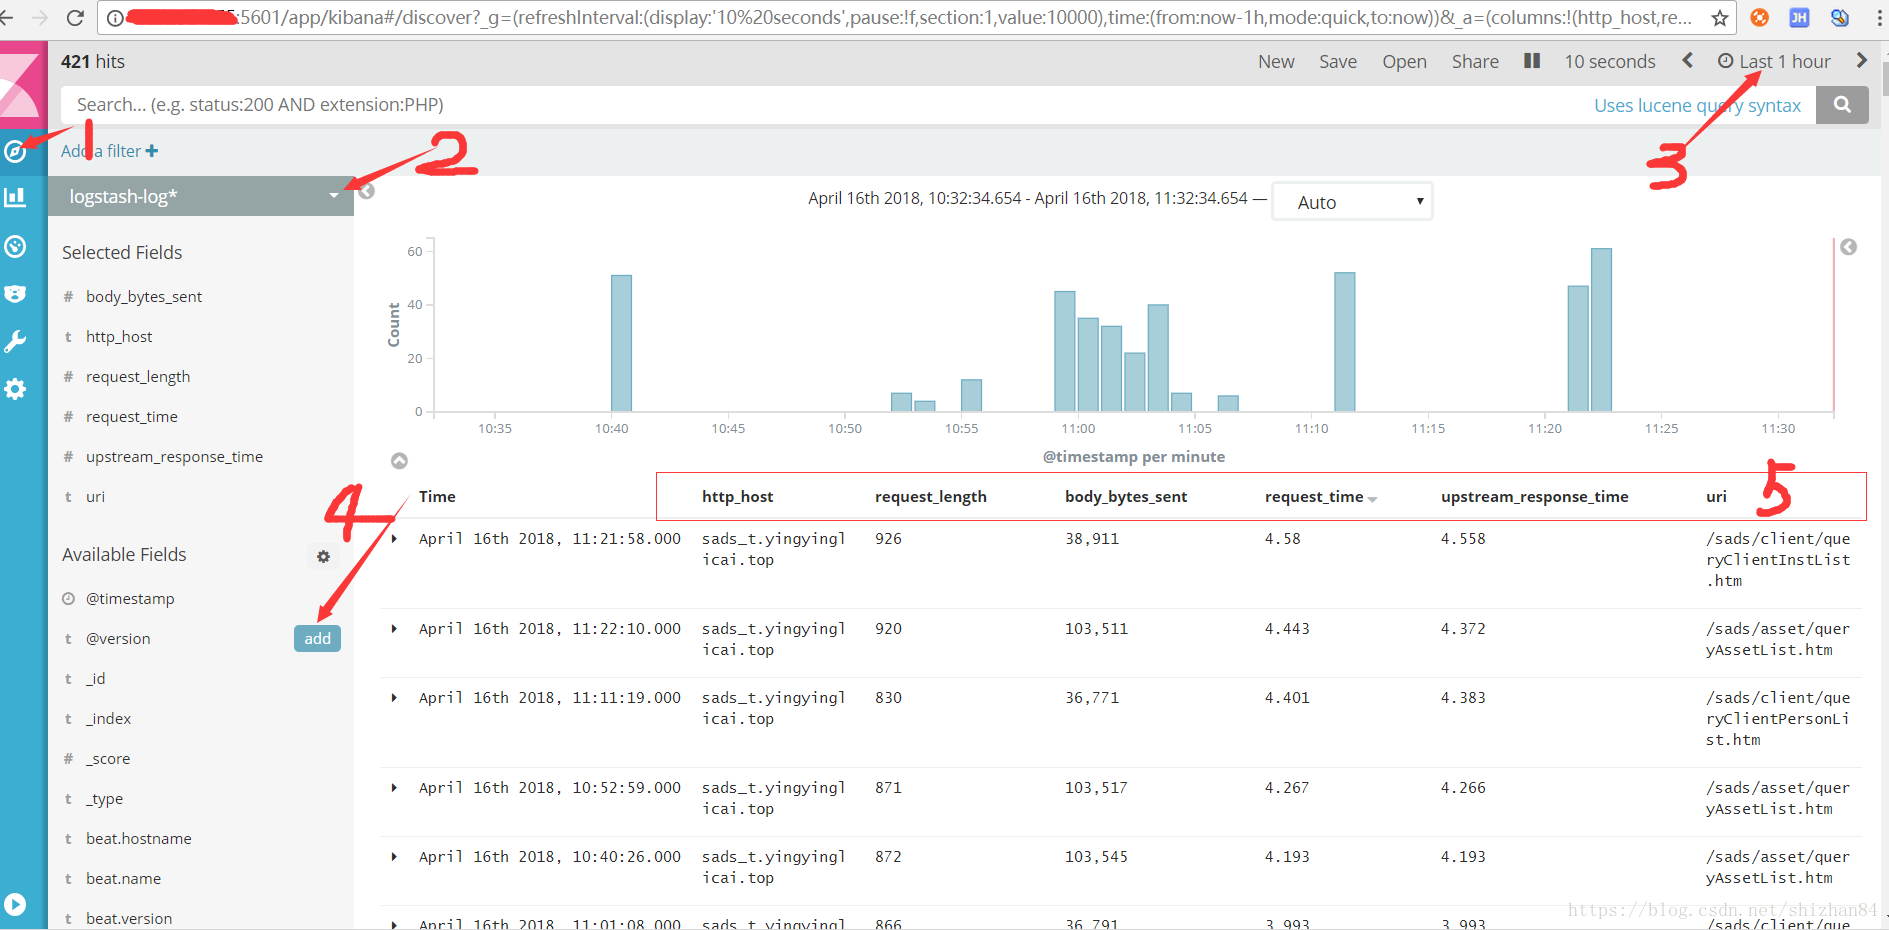Viewport: 1889px width, 930px height.
Task: Select request_length in Selected Fields
Action: (138, 377)
